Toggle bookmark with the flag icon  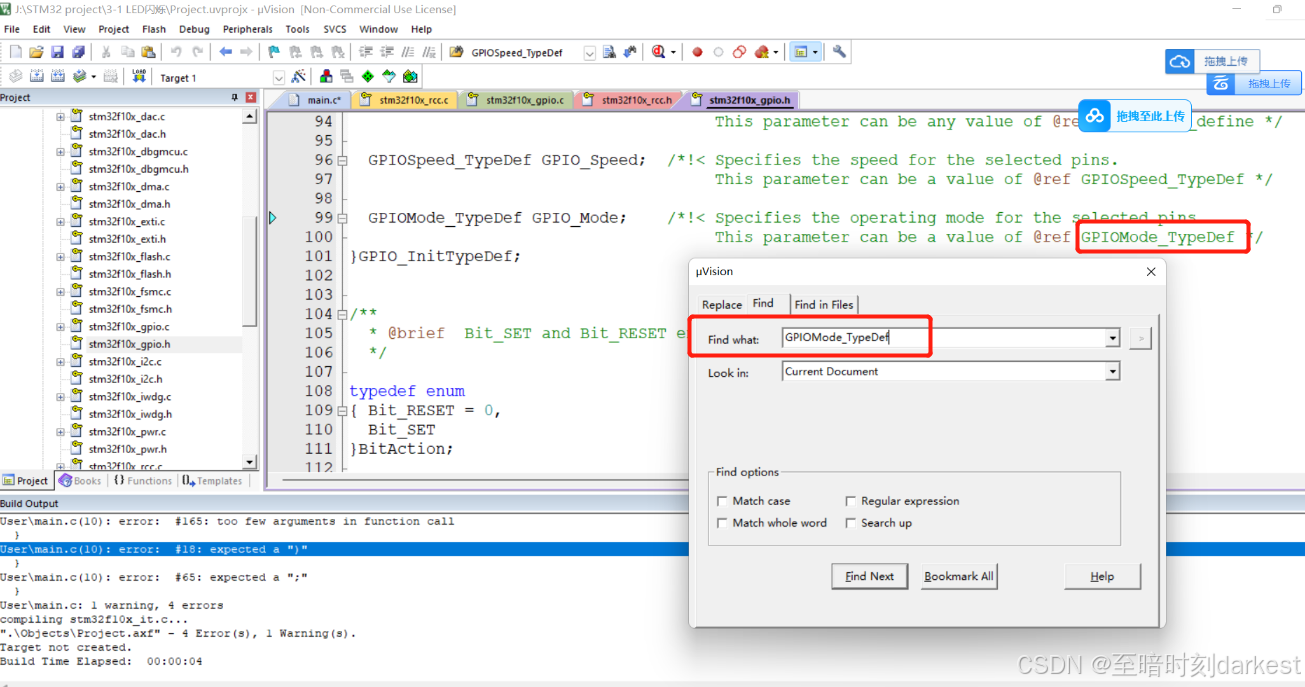click(x=274, y=52)
